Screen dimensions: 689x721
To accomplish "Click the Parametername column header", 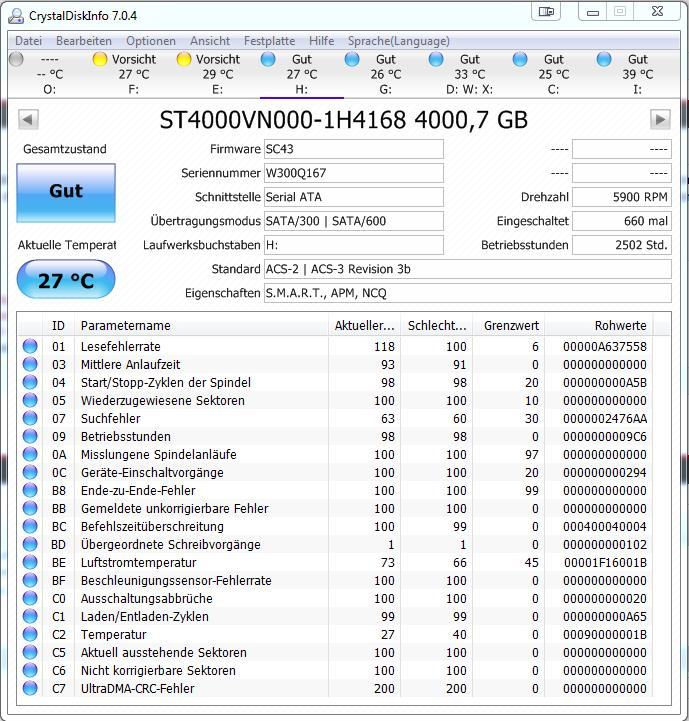I will coord(201,326).
